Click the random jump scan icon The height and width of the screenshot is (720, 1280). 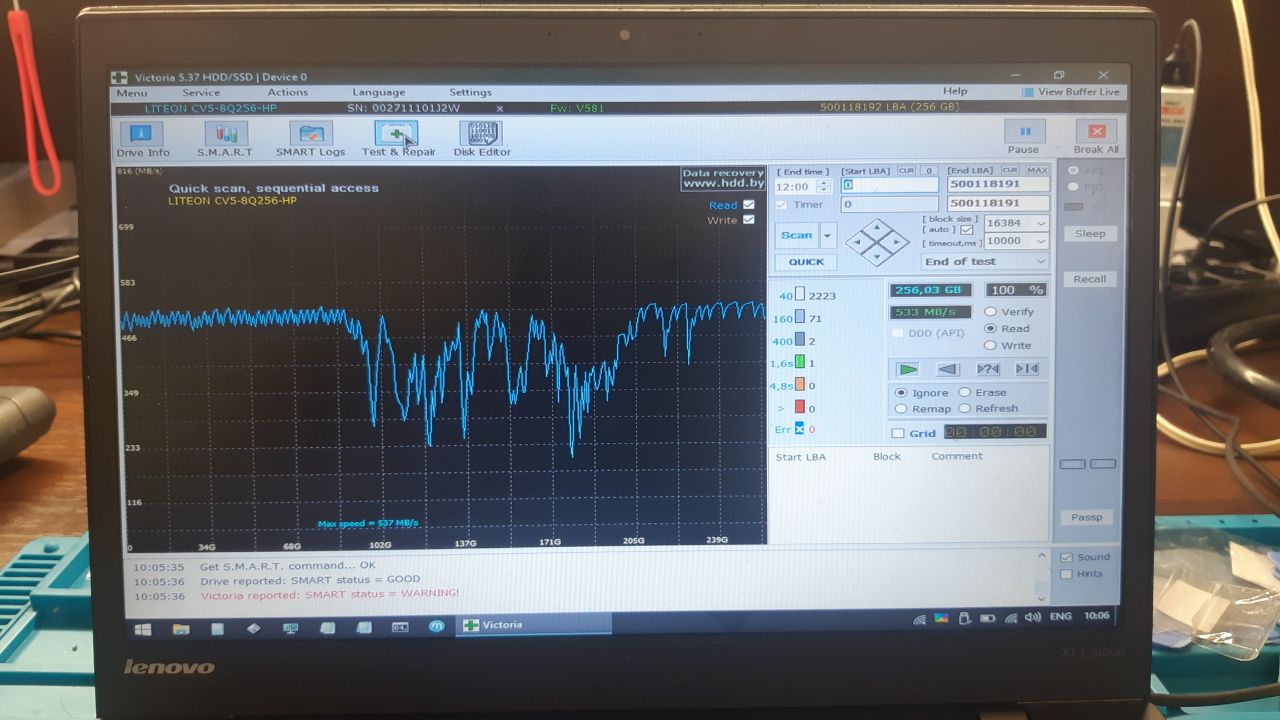(987, 369)
